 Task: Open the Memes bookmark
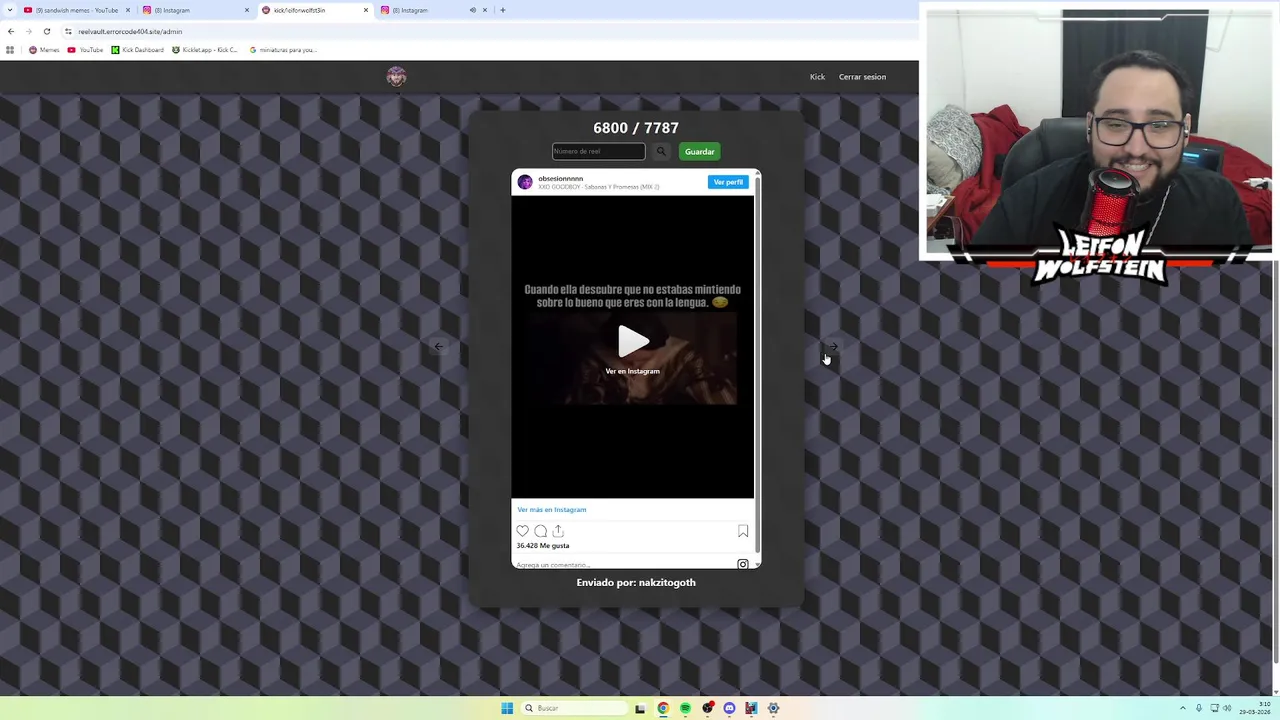point(44,49)
